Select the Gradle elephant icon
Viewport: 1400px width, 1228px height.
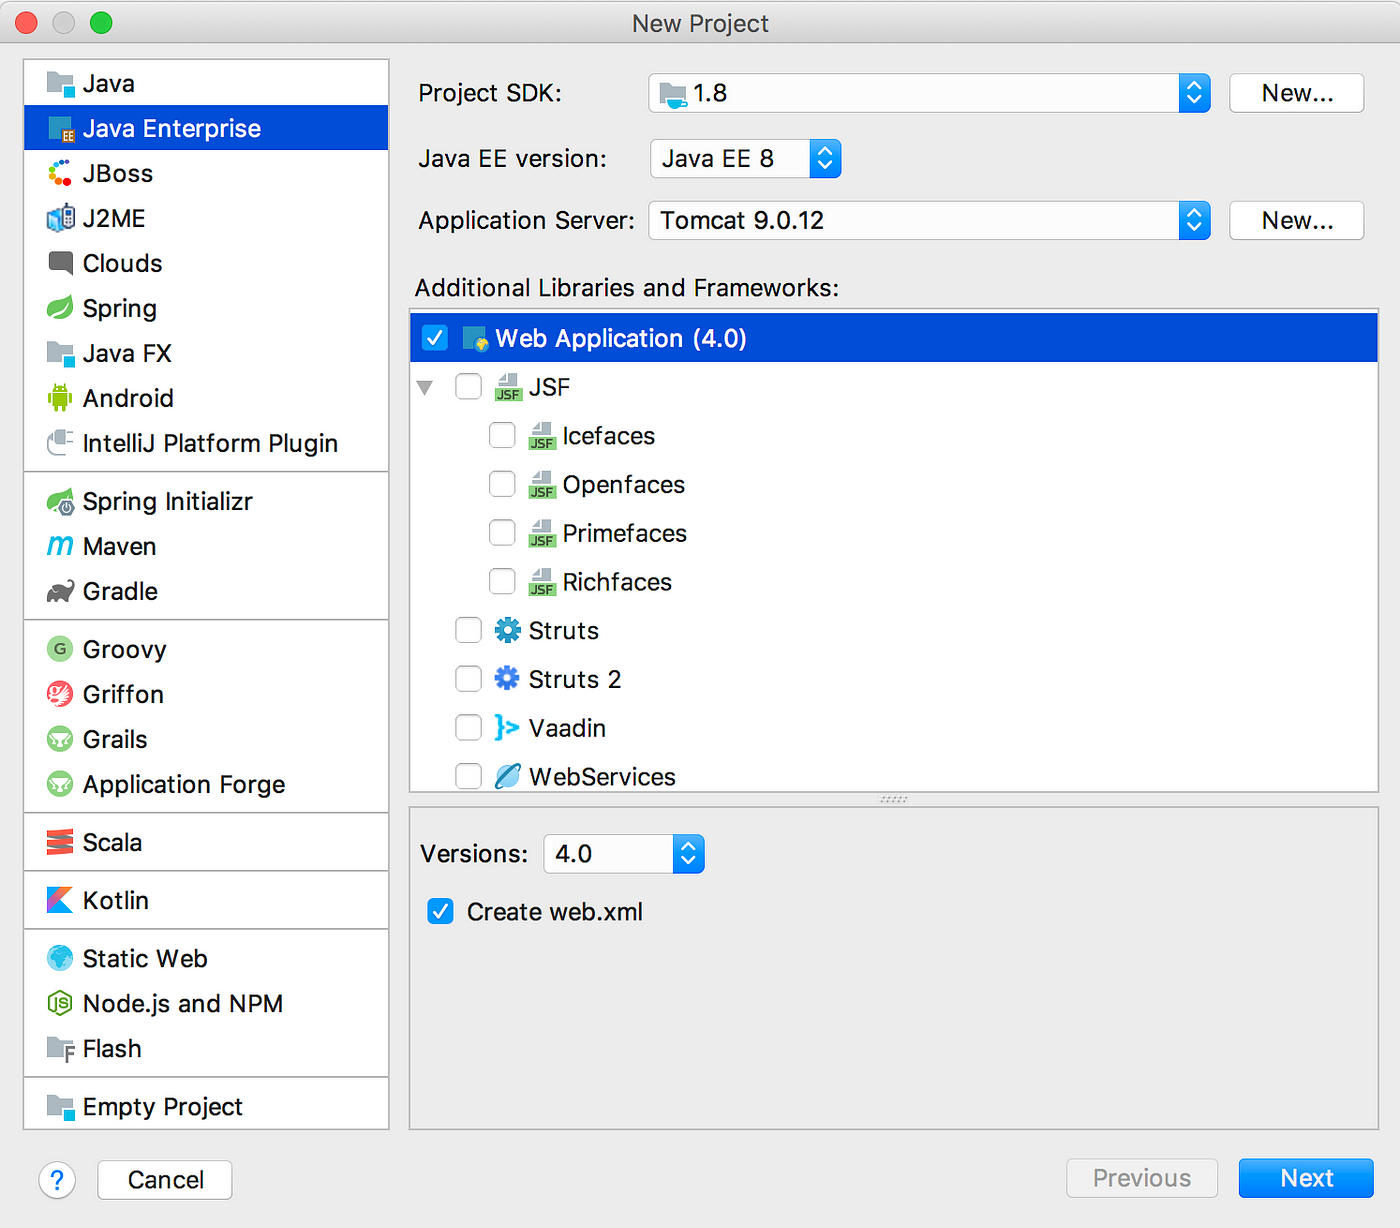(60, 592)
